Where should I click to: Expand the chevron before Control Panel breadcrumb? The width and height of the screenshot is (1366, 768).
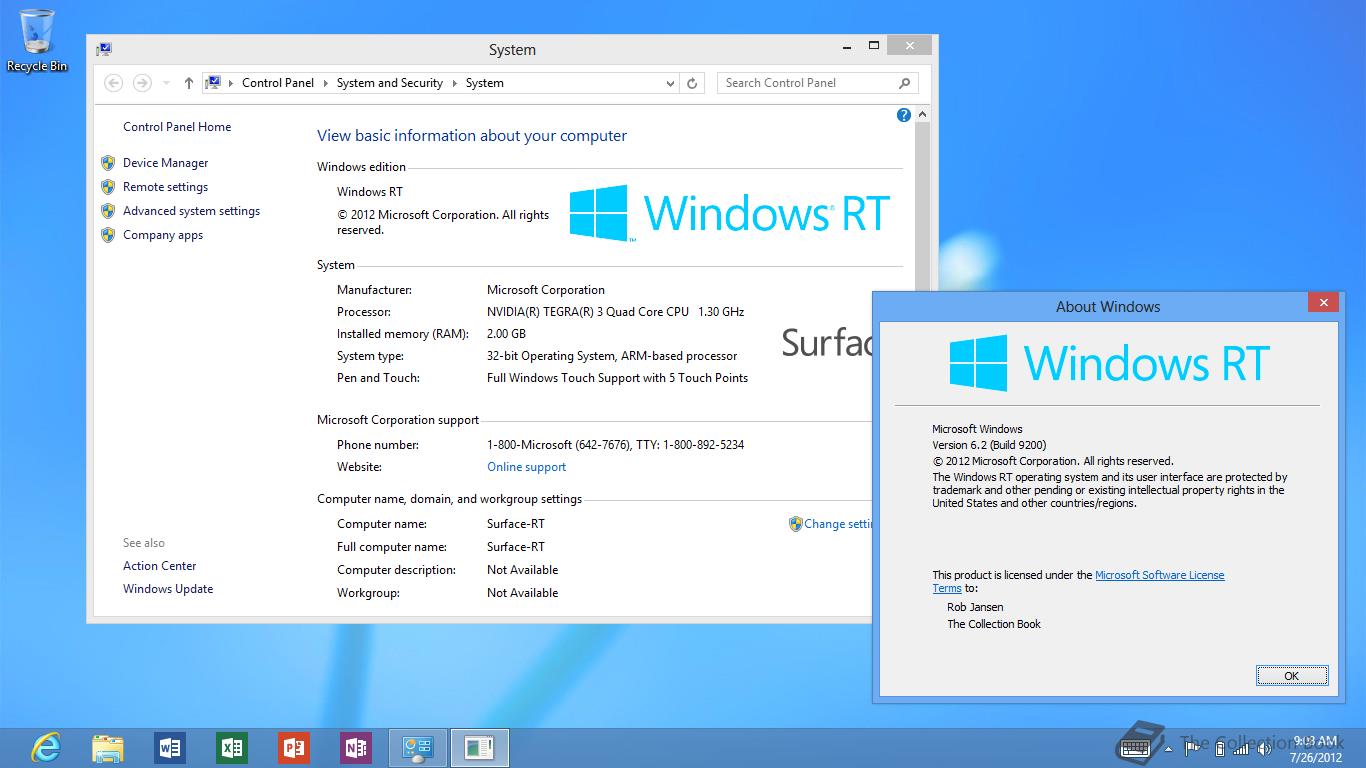coord(231,83)
